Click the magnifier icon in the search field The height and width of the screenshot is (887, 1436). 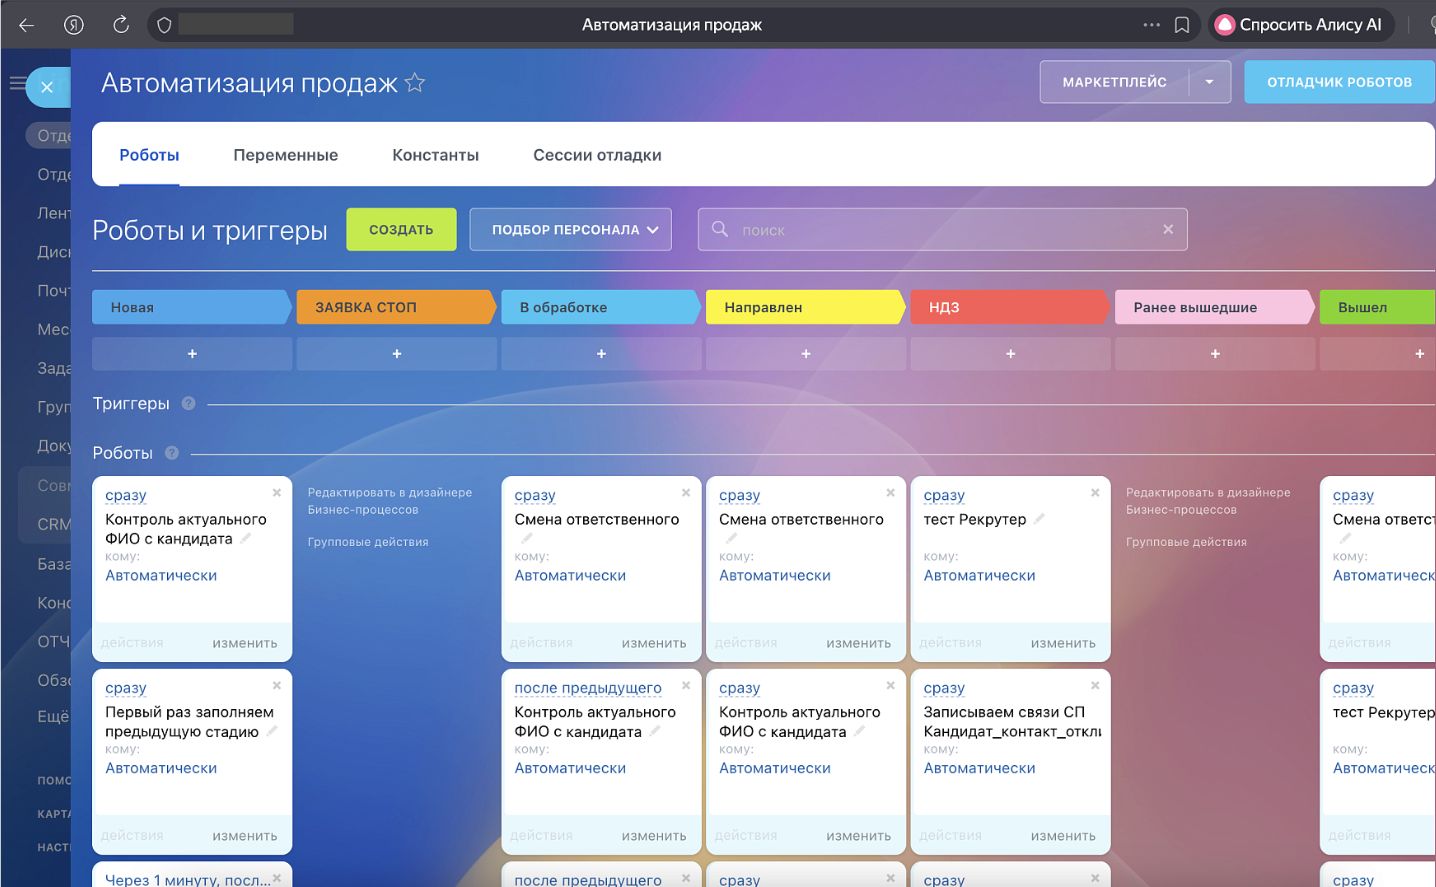(719, 229)
